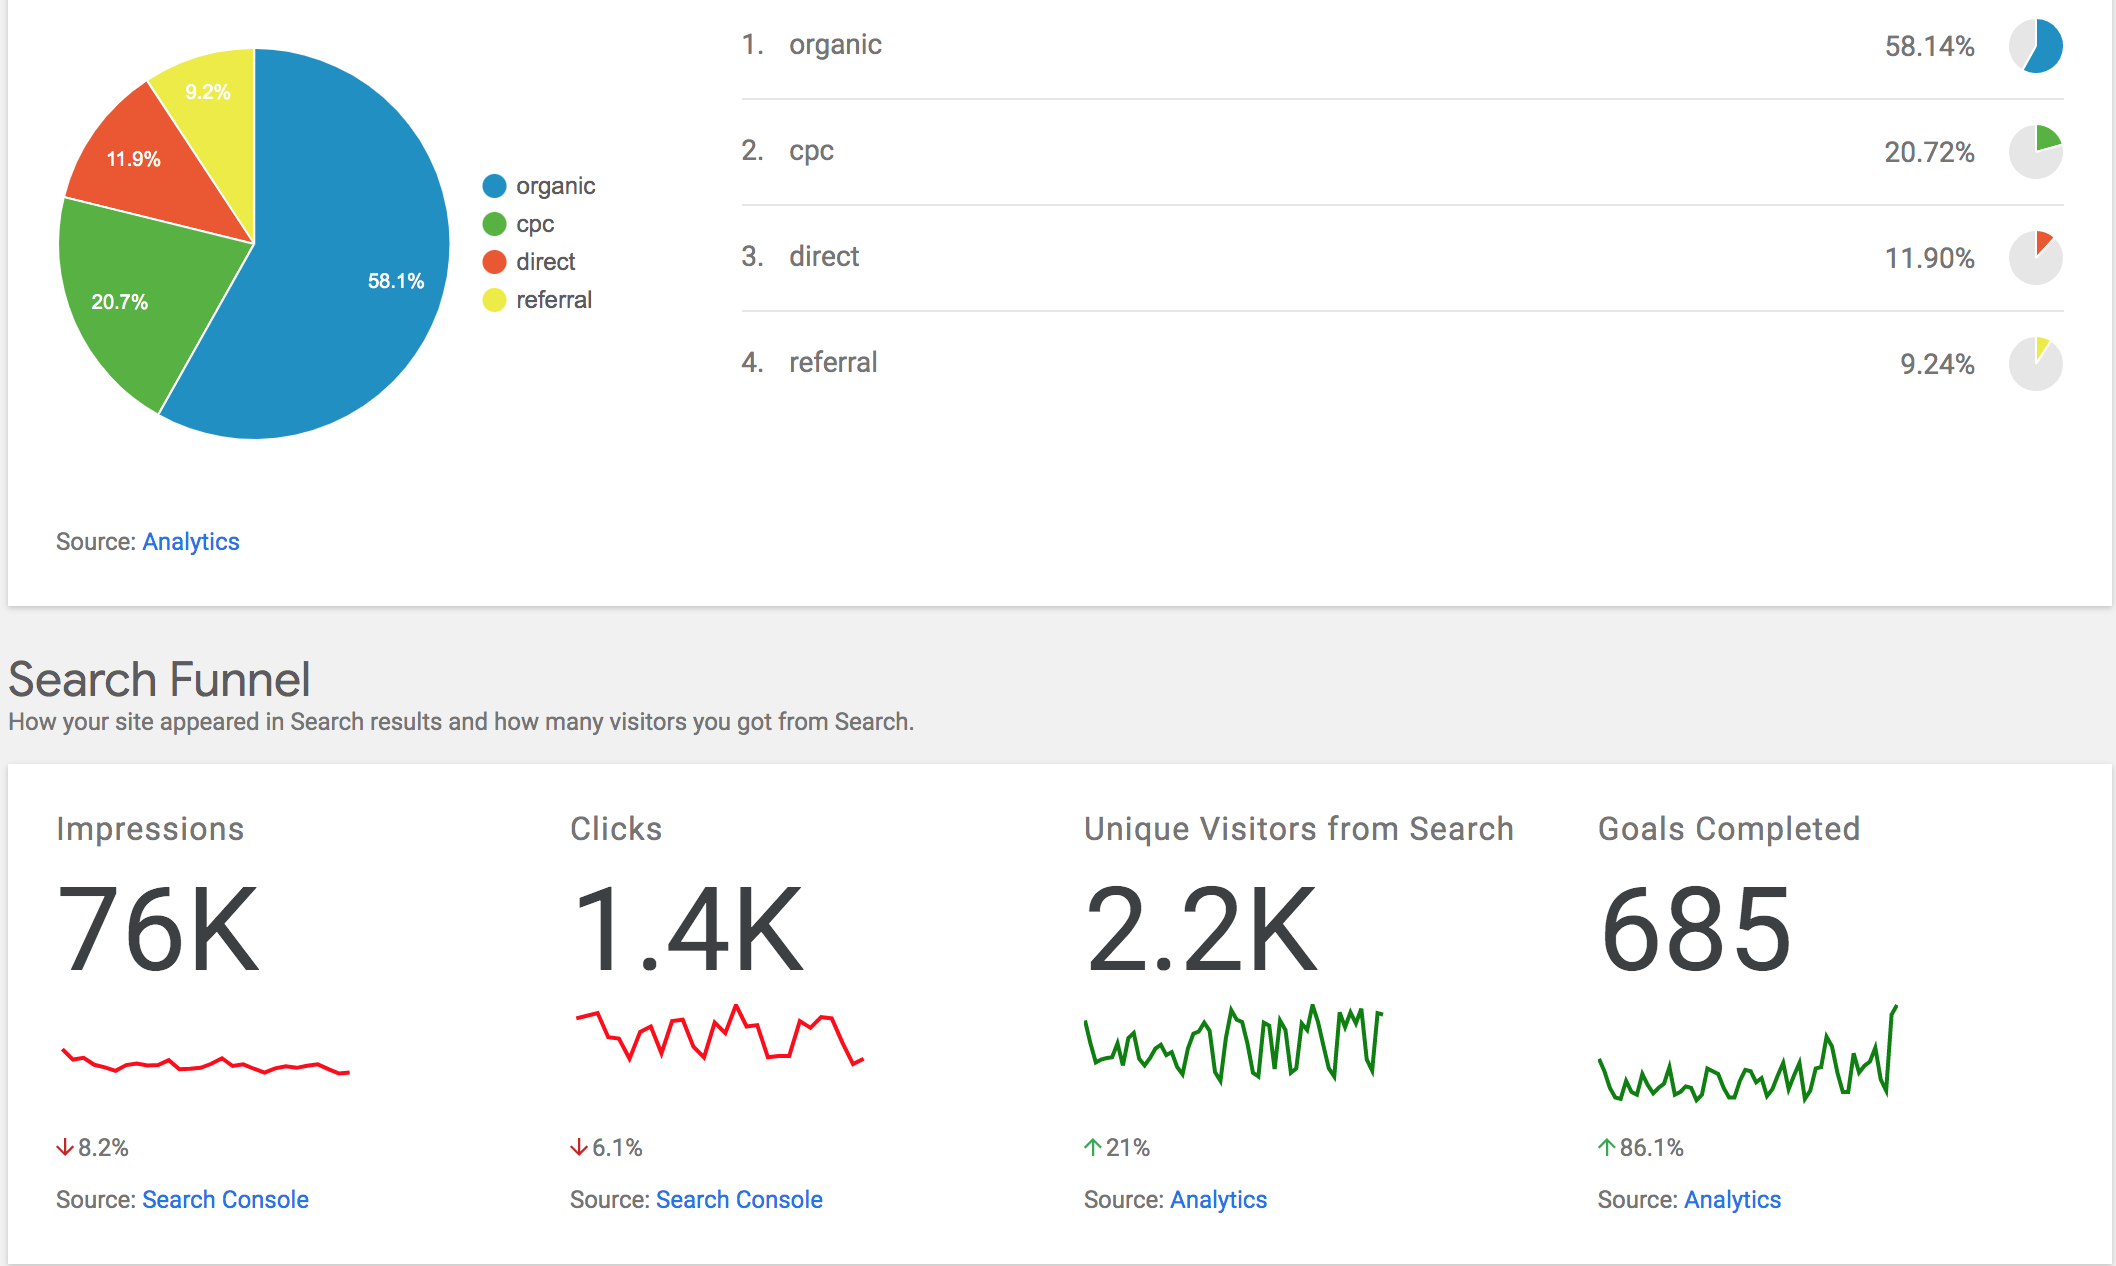
Task: Open the Analytics link under pie chart
Action: 191,542
